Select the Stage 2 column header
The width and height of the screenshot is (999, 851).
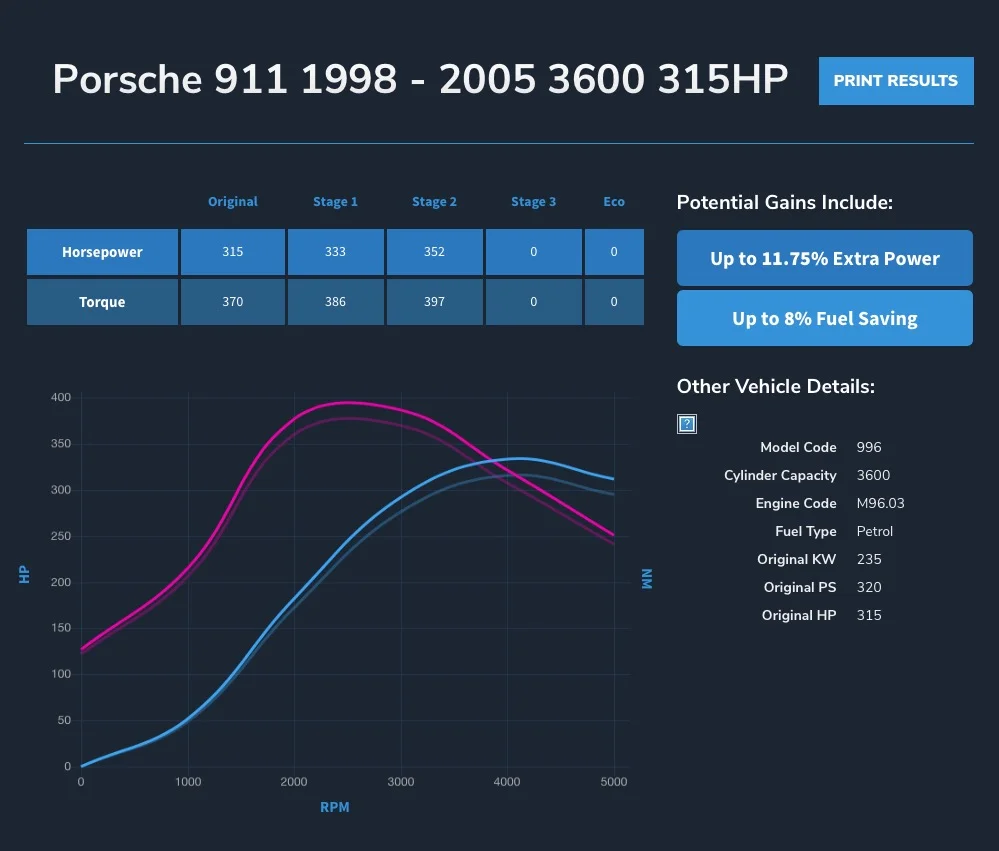(x=435, y=201)
